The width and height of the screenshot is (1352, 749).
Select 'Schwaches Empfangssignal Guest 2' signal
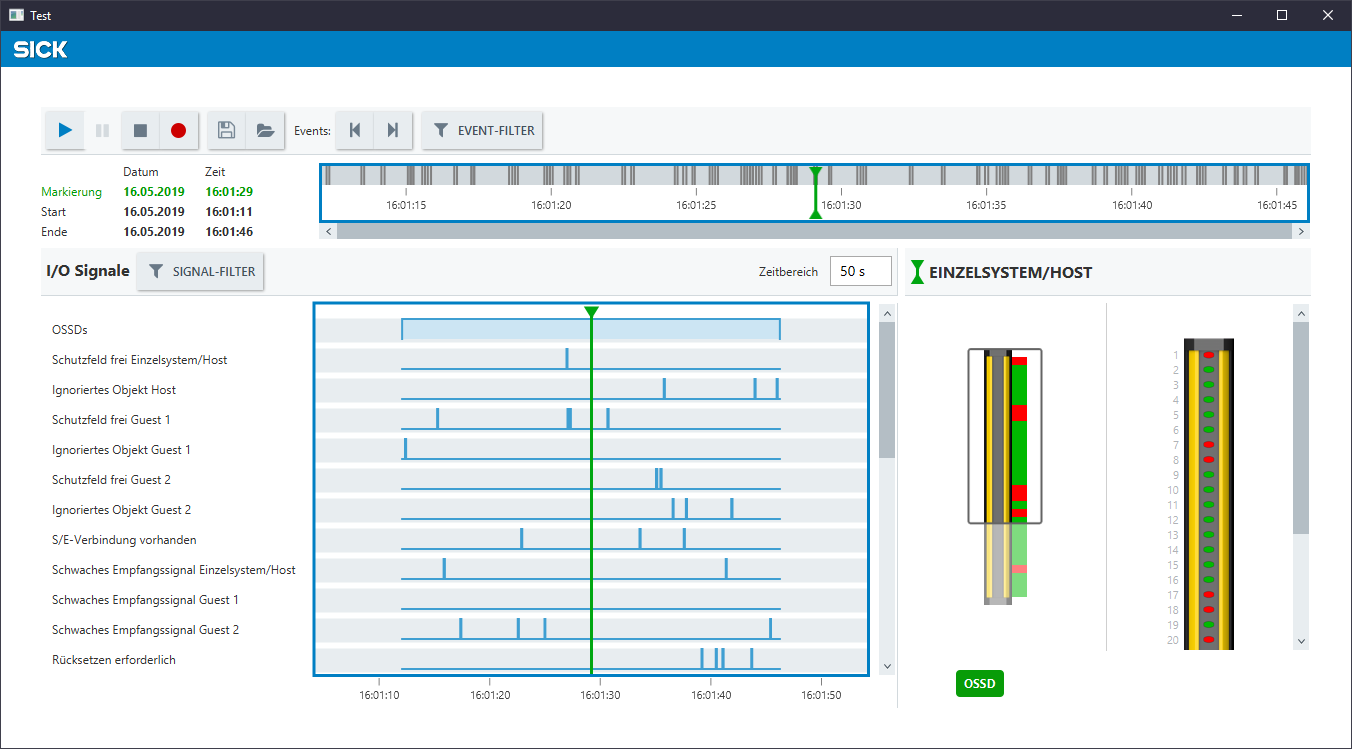(145, 630)
